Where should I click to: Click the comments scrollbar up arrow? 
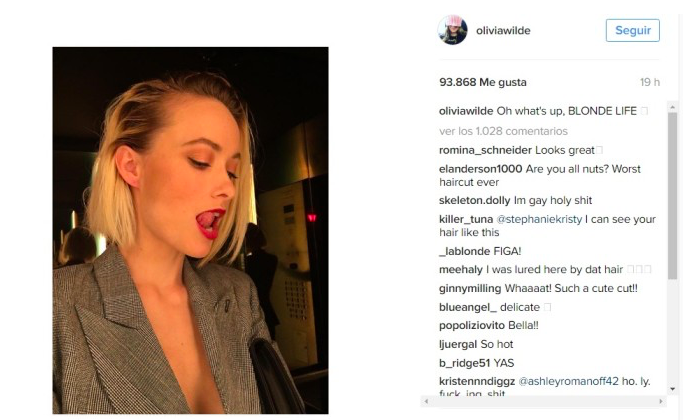672,107
